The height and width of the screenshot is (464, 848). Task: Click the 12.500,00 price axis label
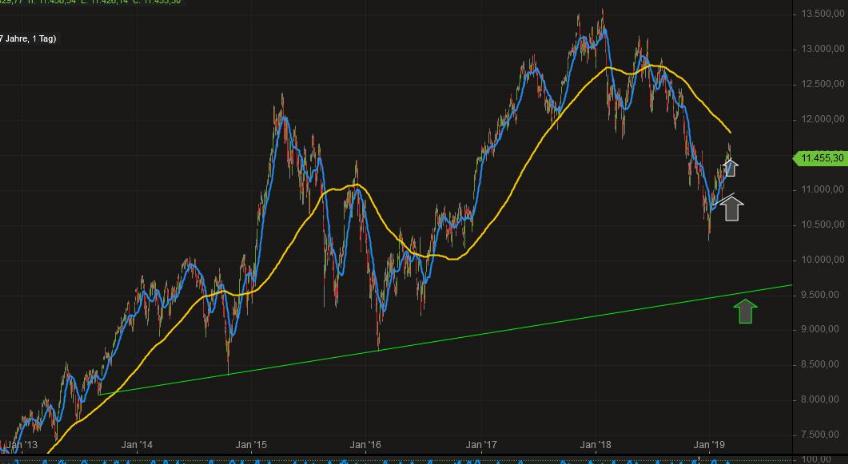tap(823, 84)
